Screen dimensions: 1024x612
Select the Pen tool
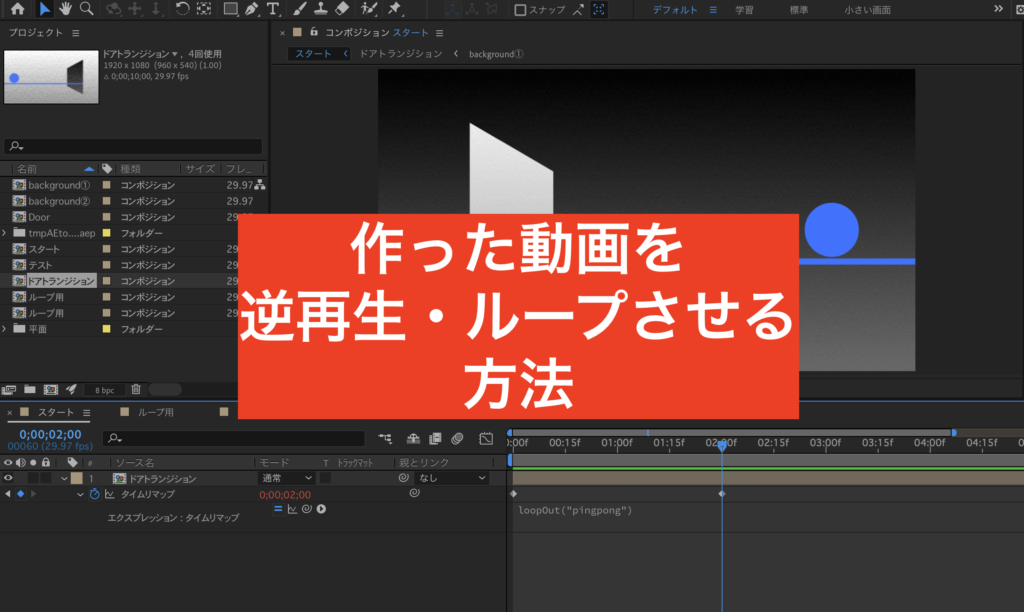251,9
